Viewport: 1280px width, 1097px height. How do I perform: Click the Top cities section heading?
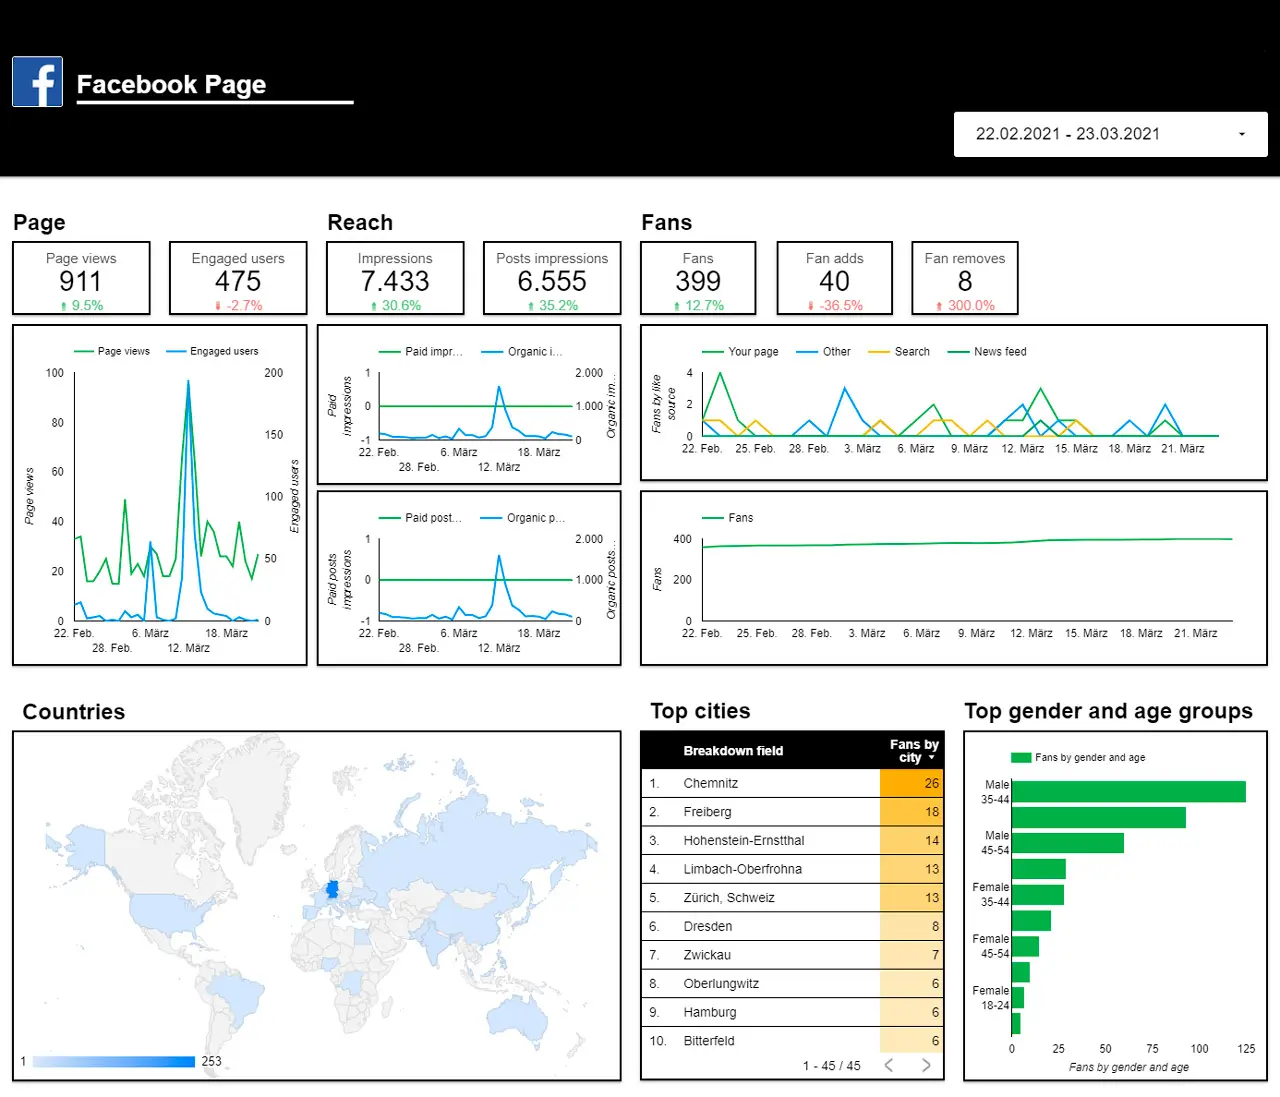point(700,711)
